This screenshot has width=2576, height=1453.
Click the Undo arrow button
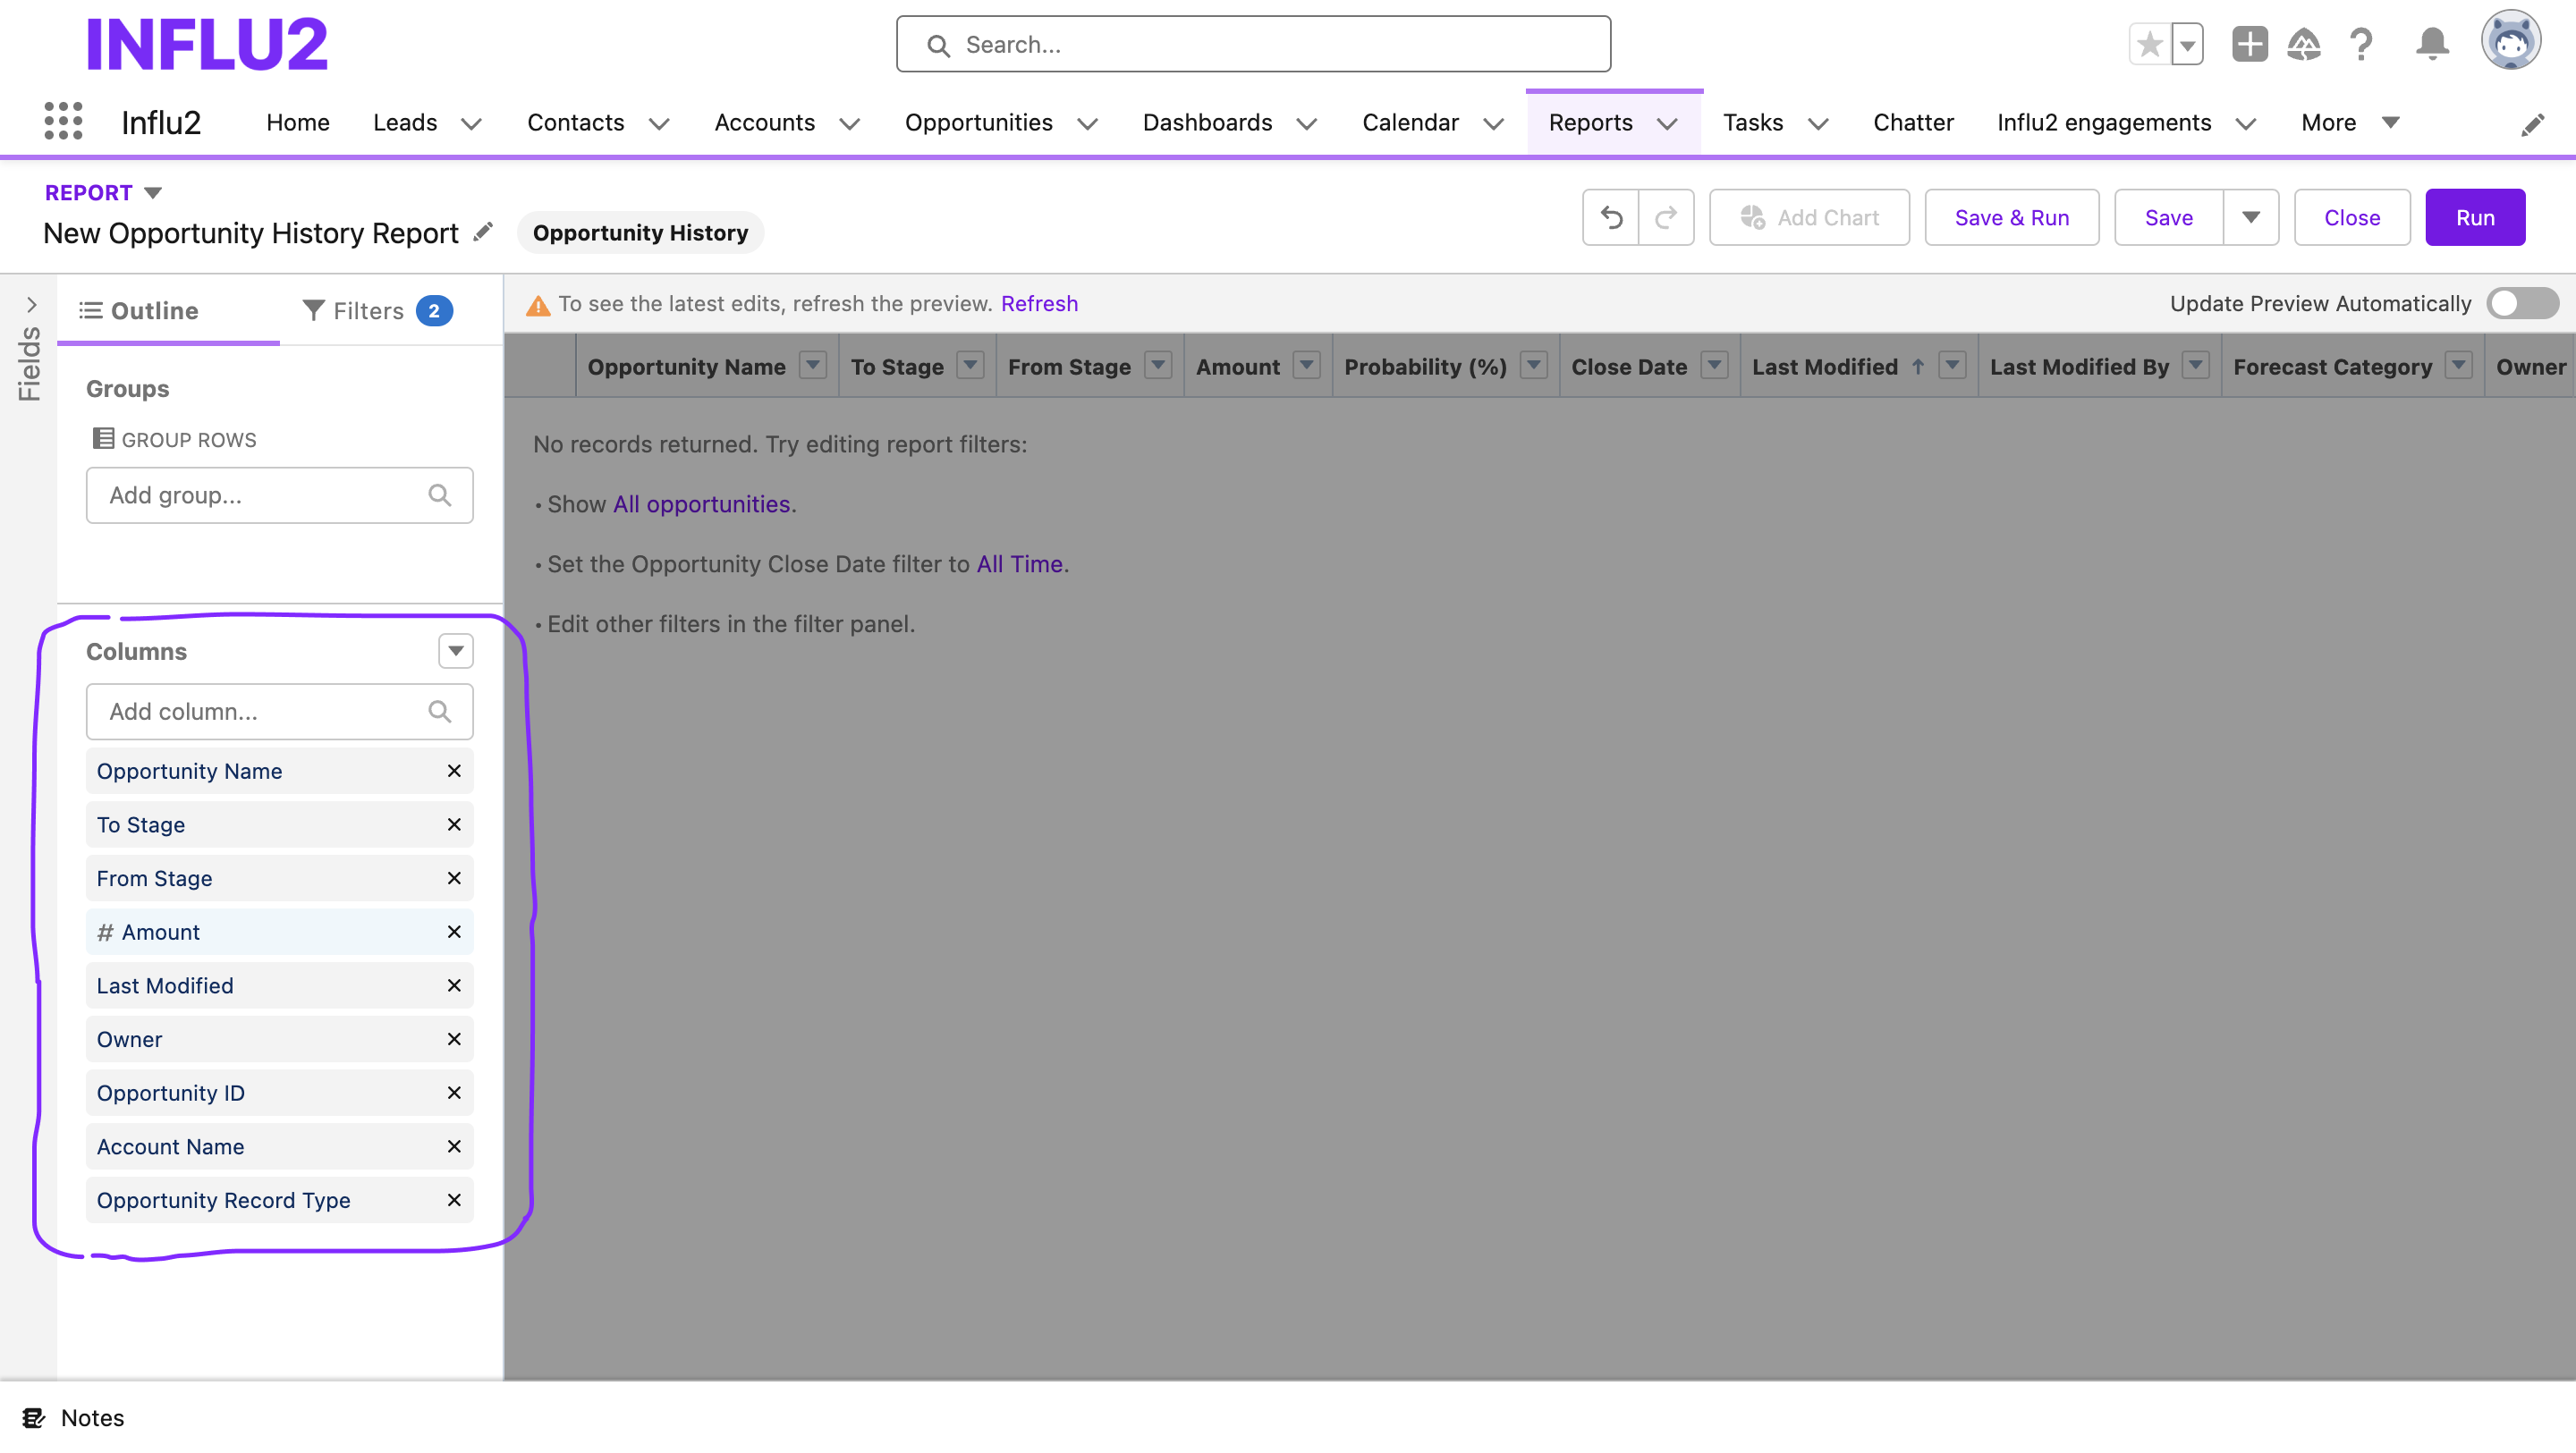[x=1610, y=217]
